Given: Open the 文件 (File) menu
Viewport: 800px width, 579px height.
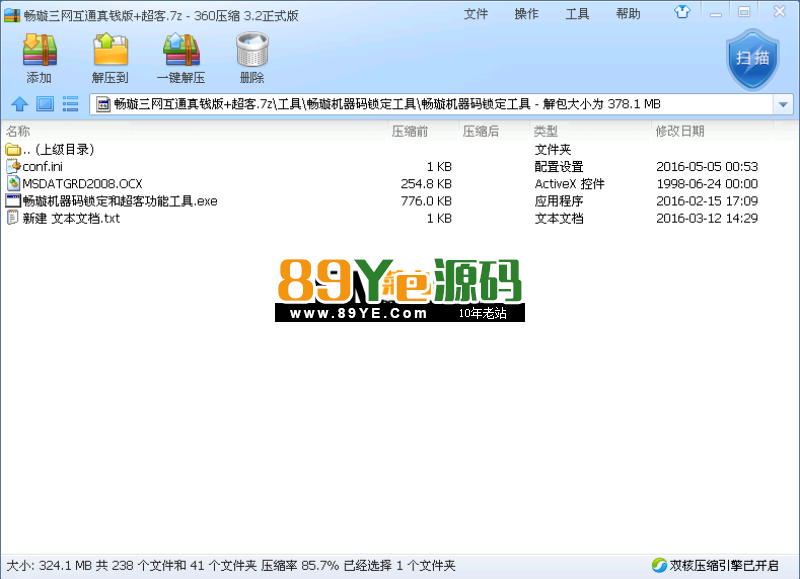Looking at the screenshot, I should pos(476,14).
